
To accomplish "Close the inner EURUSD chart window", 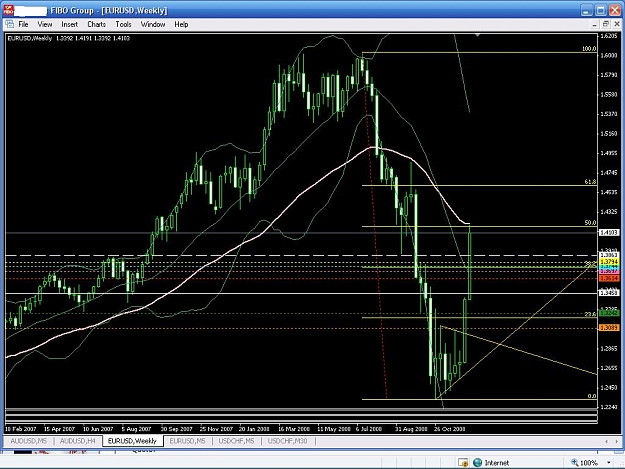I will point(617,24).
